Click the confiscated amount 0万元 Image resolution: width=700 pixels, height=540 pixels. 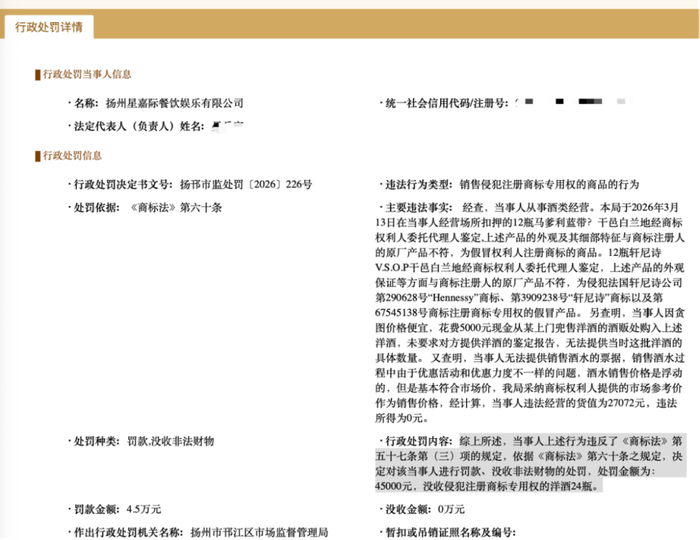coord(451,509)
